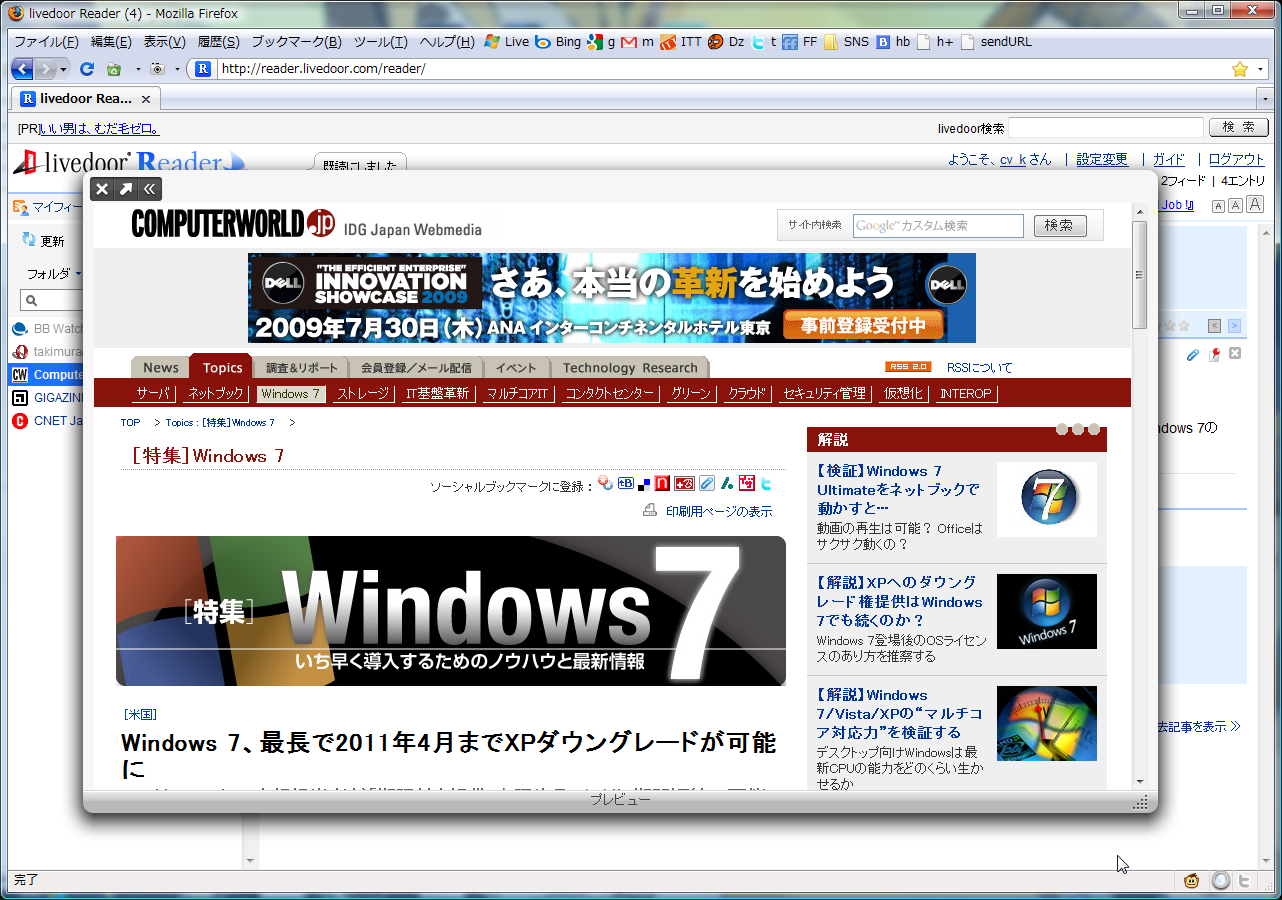1282x900 pixels.
Task: Open ツール menu
Action: 381,42
